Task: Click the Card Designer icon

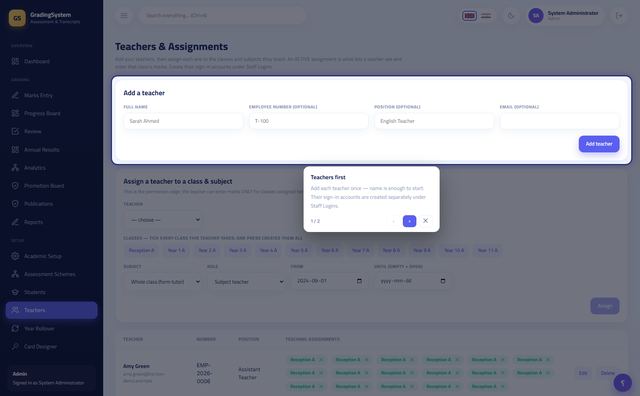Action: (15, 346)
